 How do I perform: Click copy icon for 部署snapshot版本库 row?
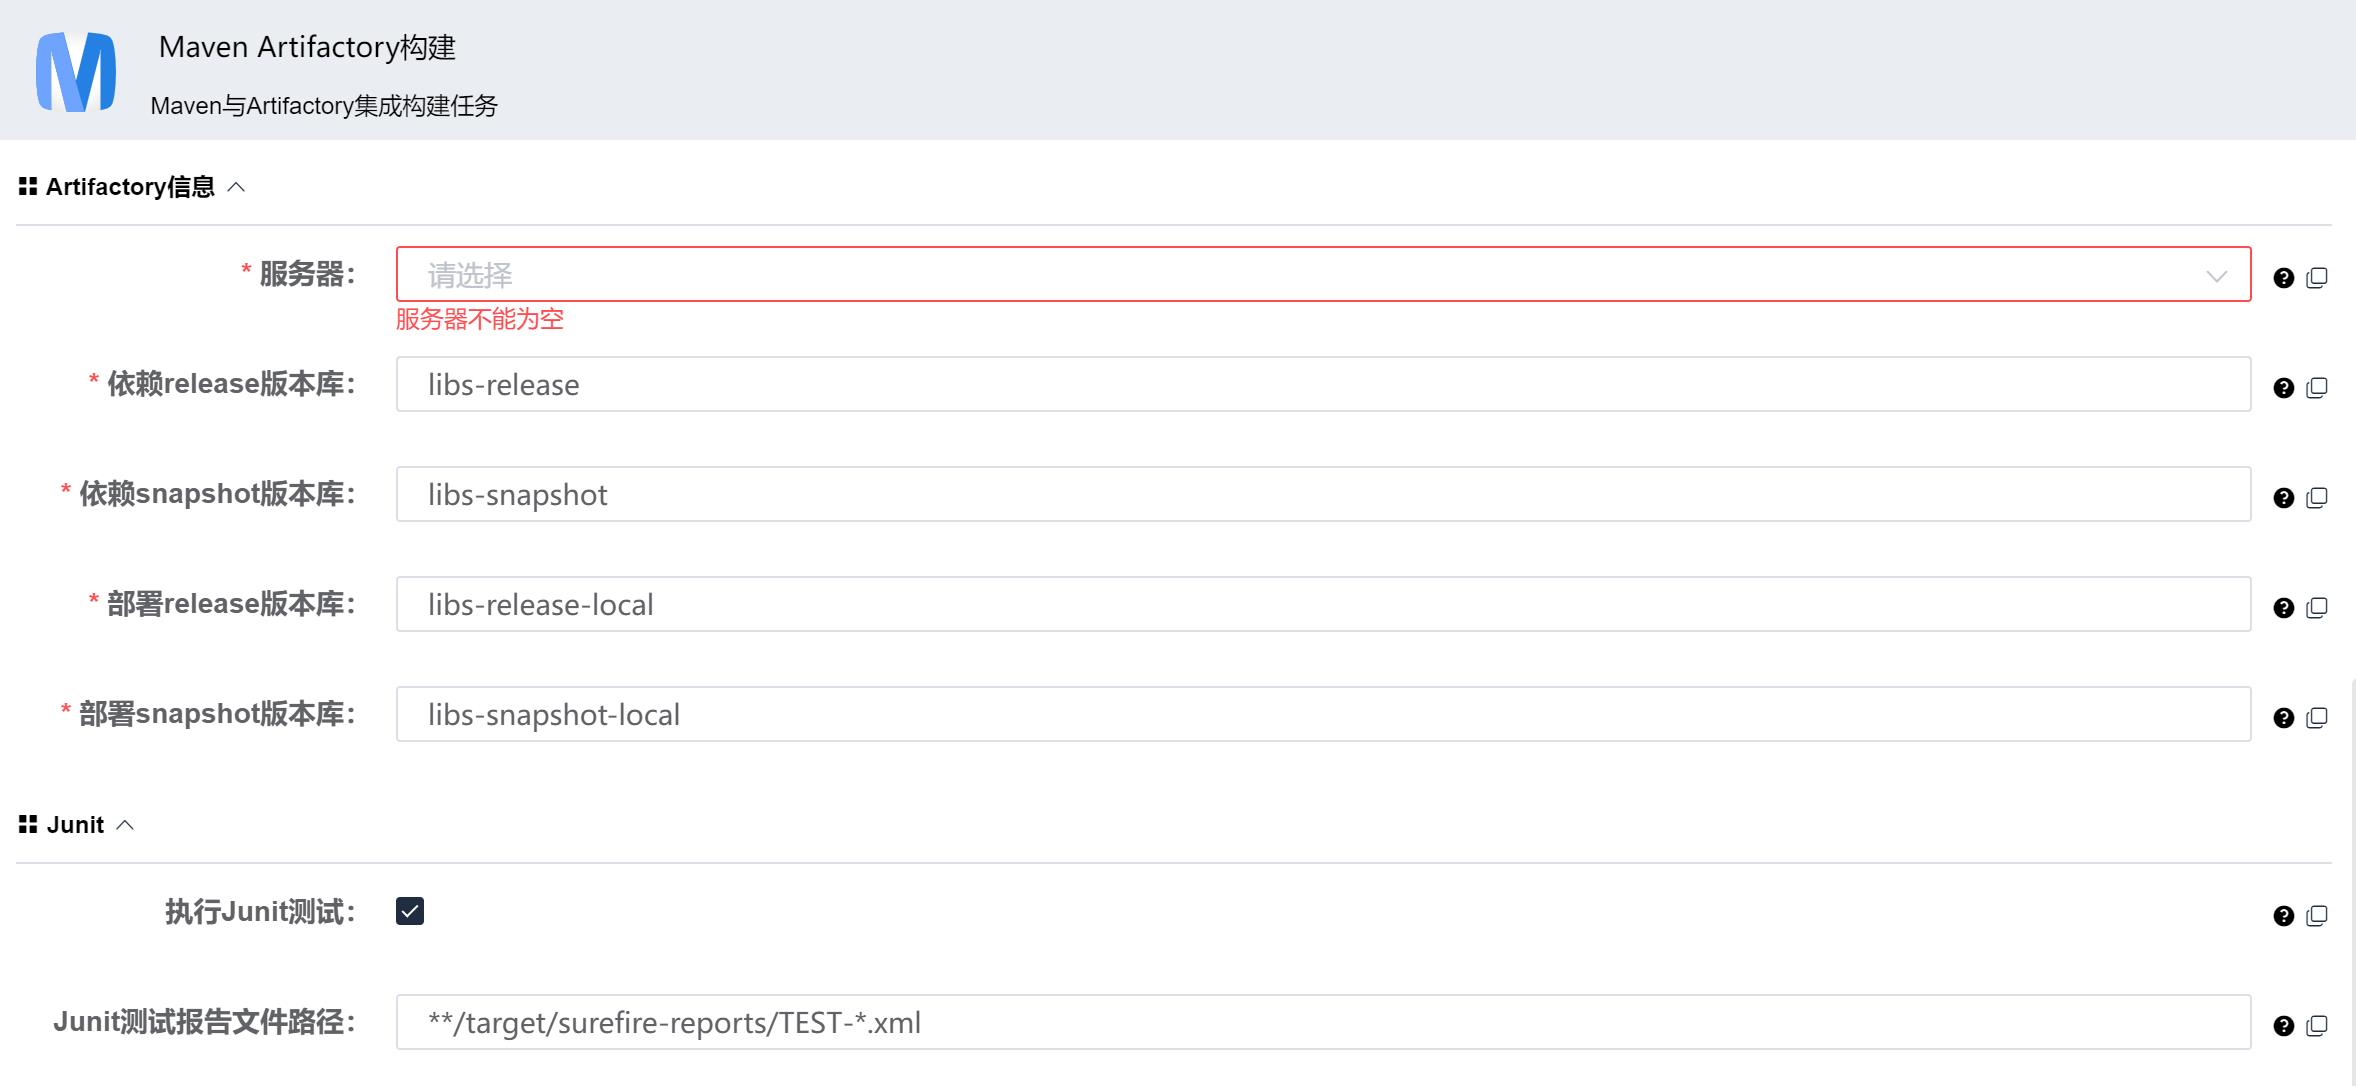2316,718
